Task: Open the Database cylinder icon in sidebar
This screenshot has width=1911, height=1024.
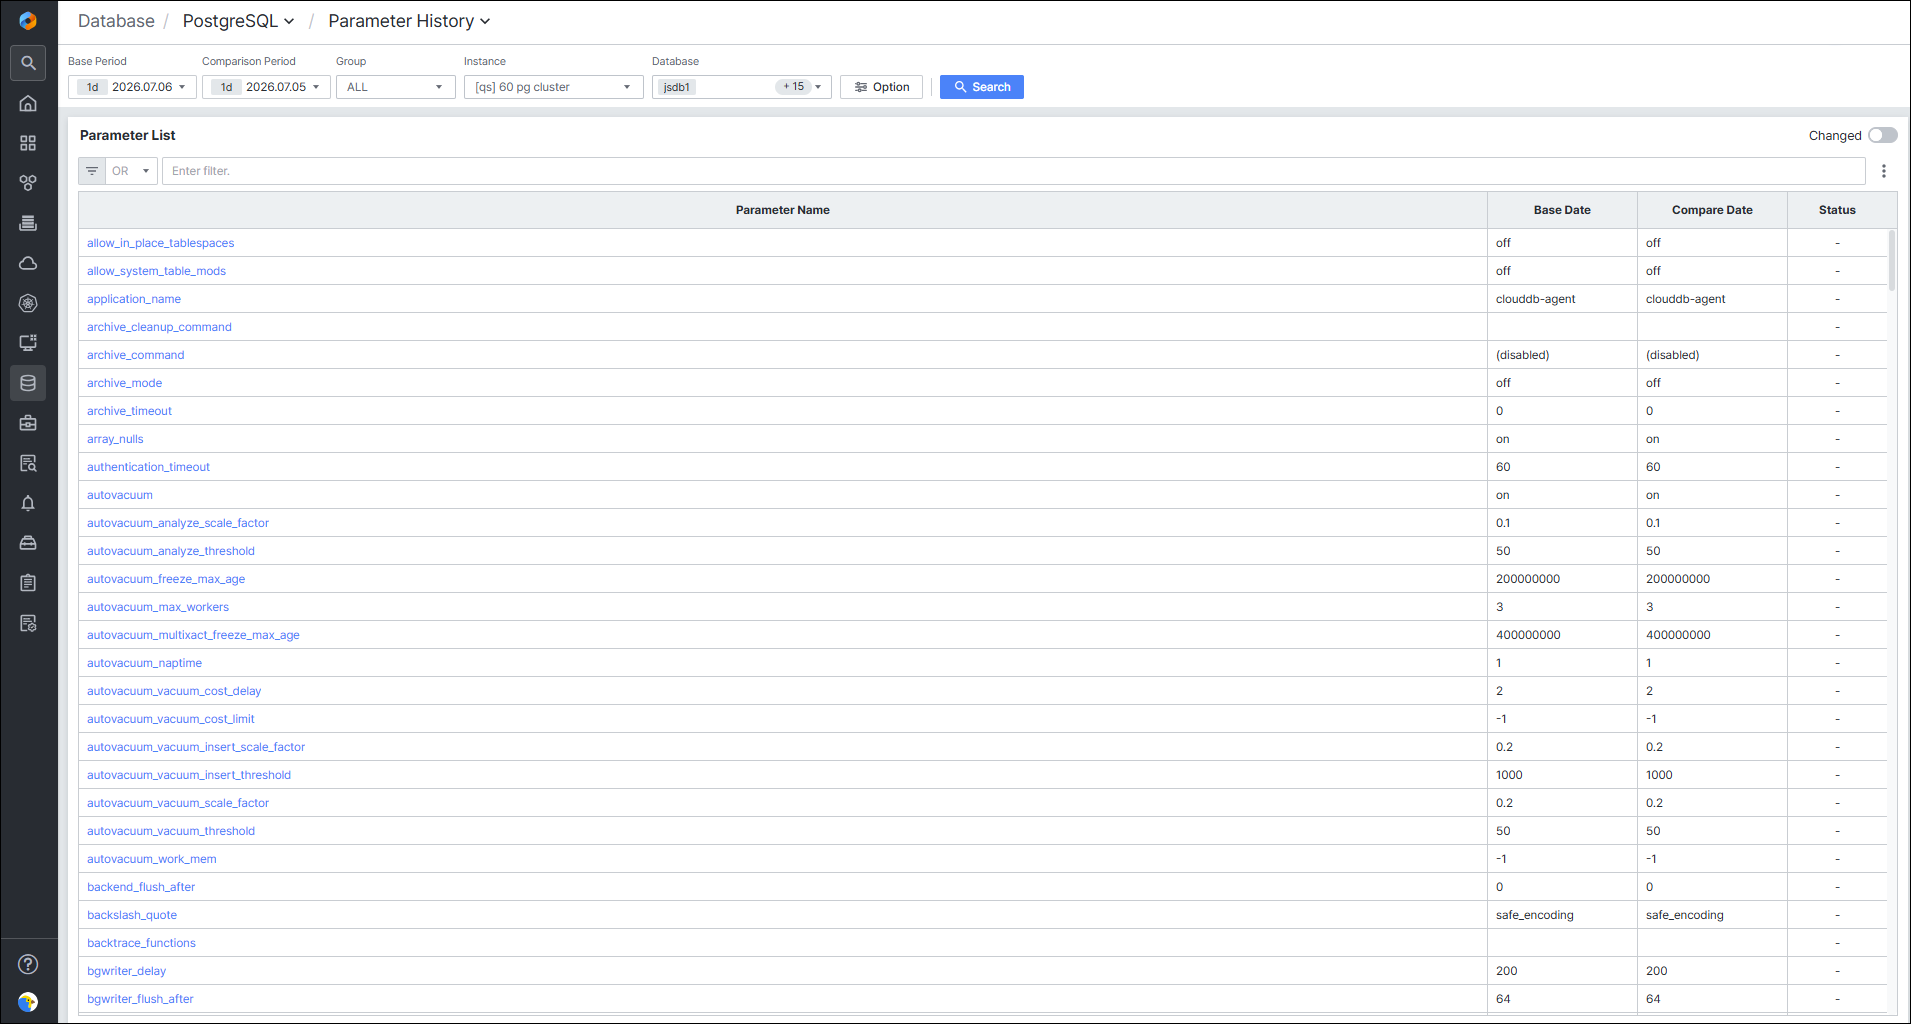Action: 28,383
